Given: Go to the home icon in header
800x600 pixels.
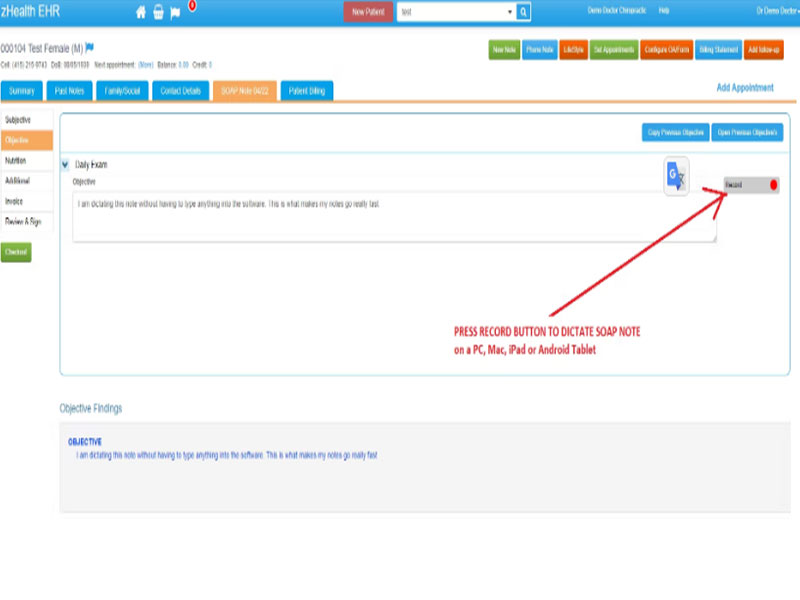Looking at the screenshot, I should [x=141, y=12].
